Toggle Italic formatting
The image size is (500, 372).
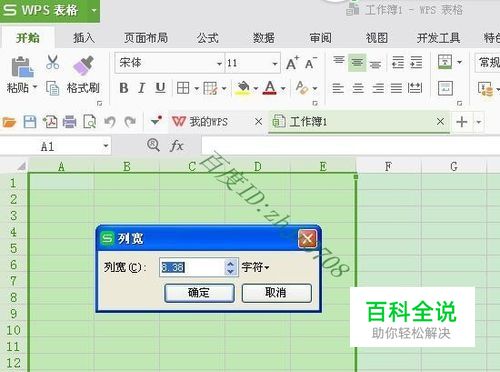point(142,88)
